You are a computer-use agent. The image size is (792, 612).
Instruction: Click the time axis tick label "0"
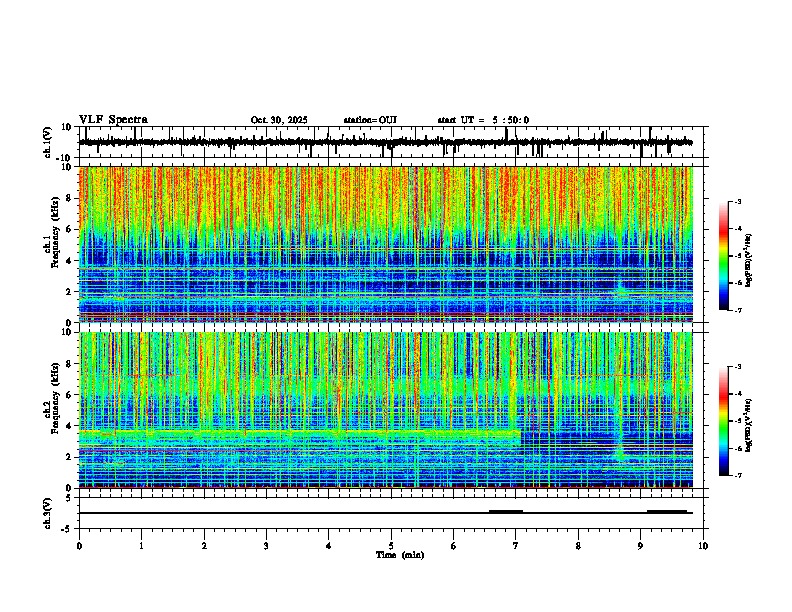coord(79,546)
